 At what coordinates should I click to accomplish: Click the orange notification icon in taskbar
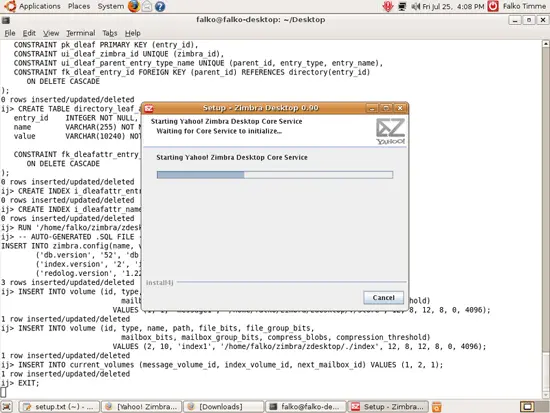pos(437,406)
